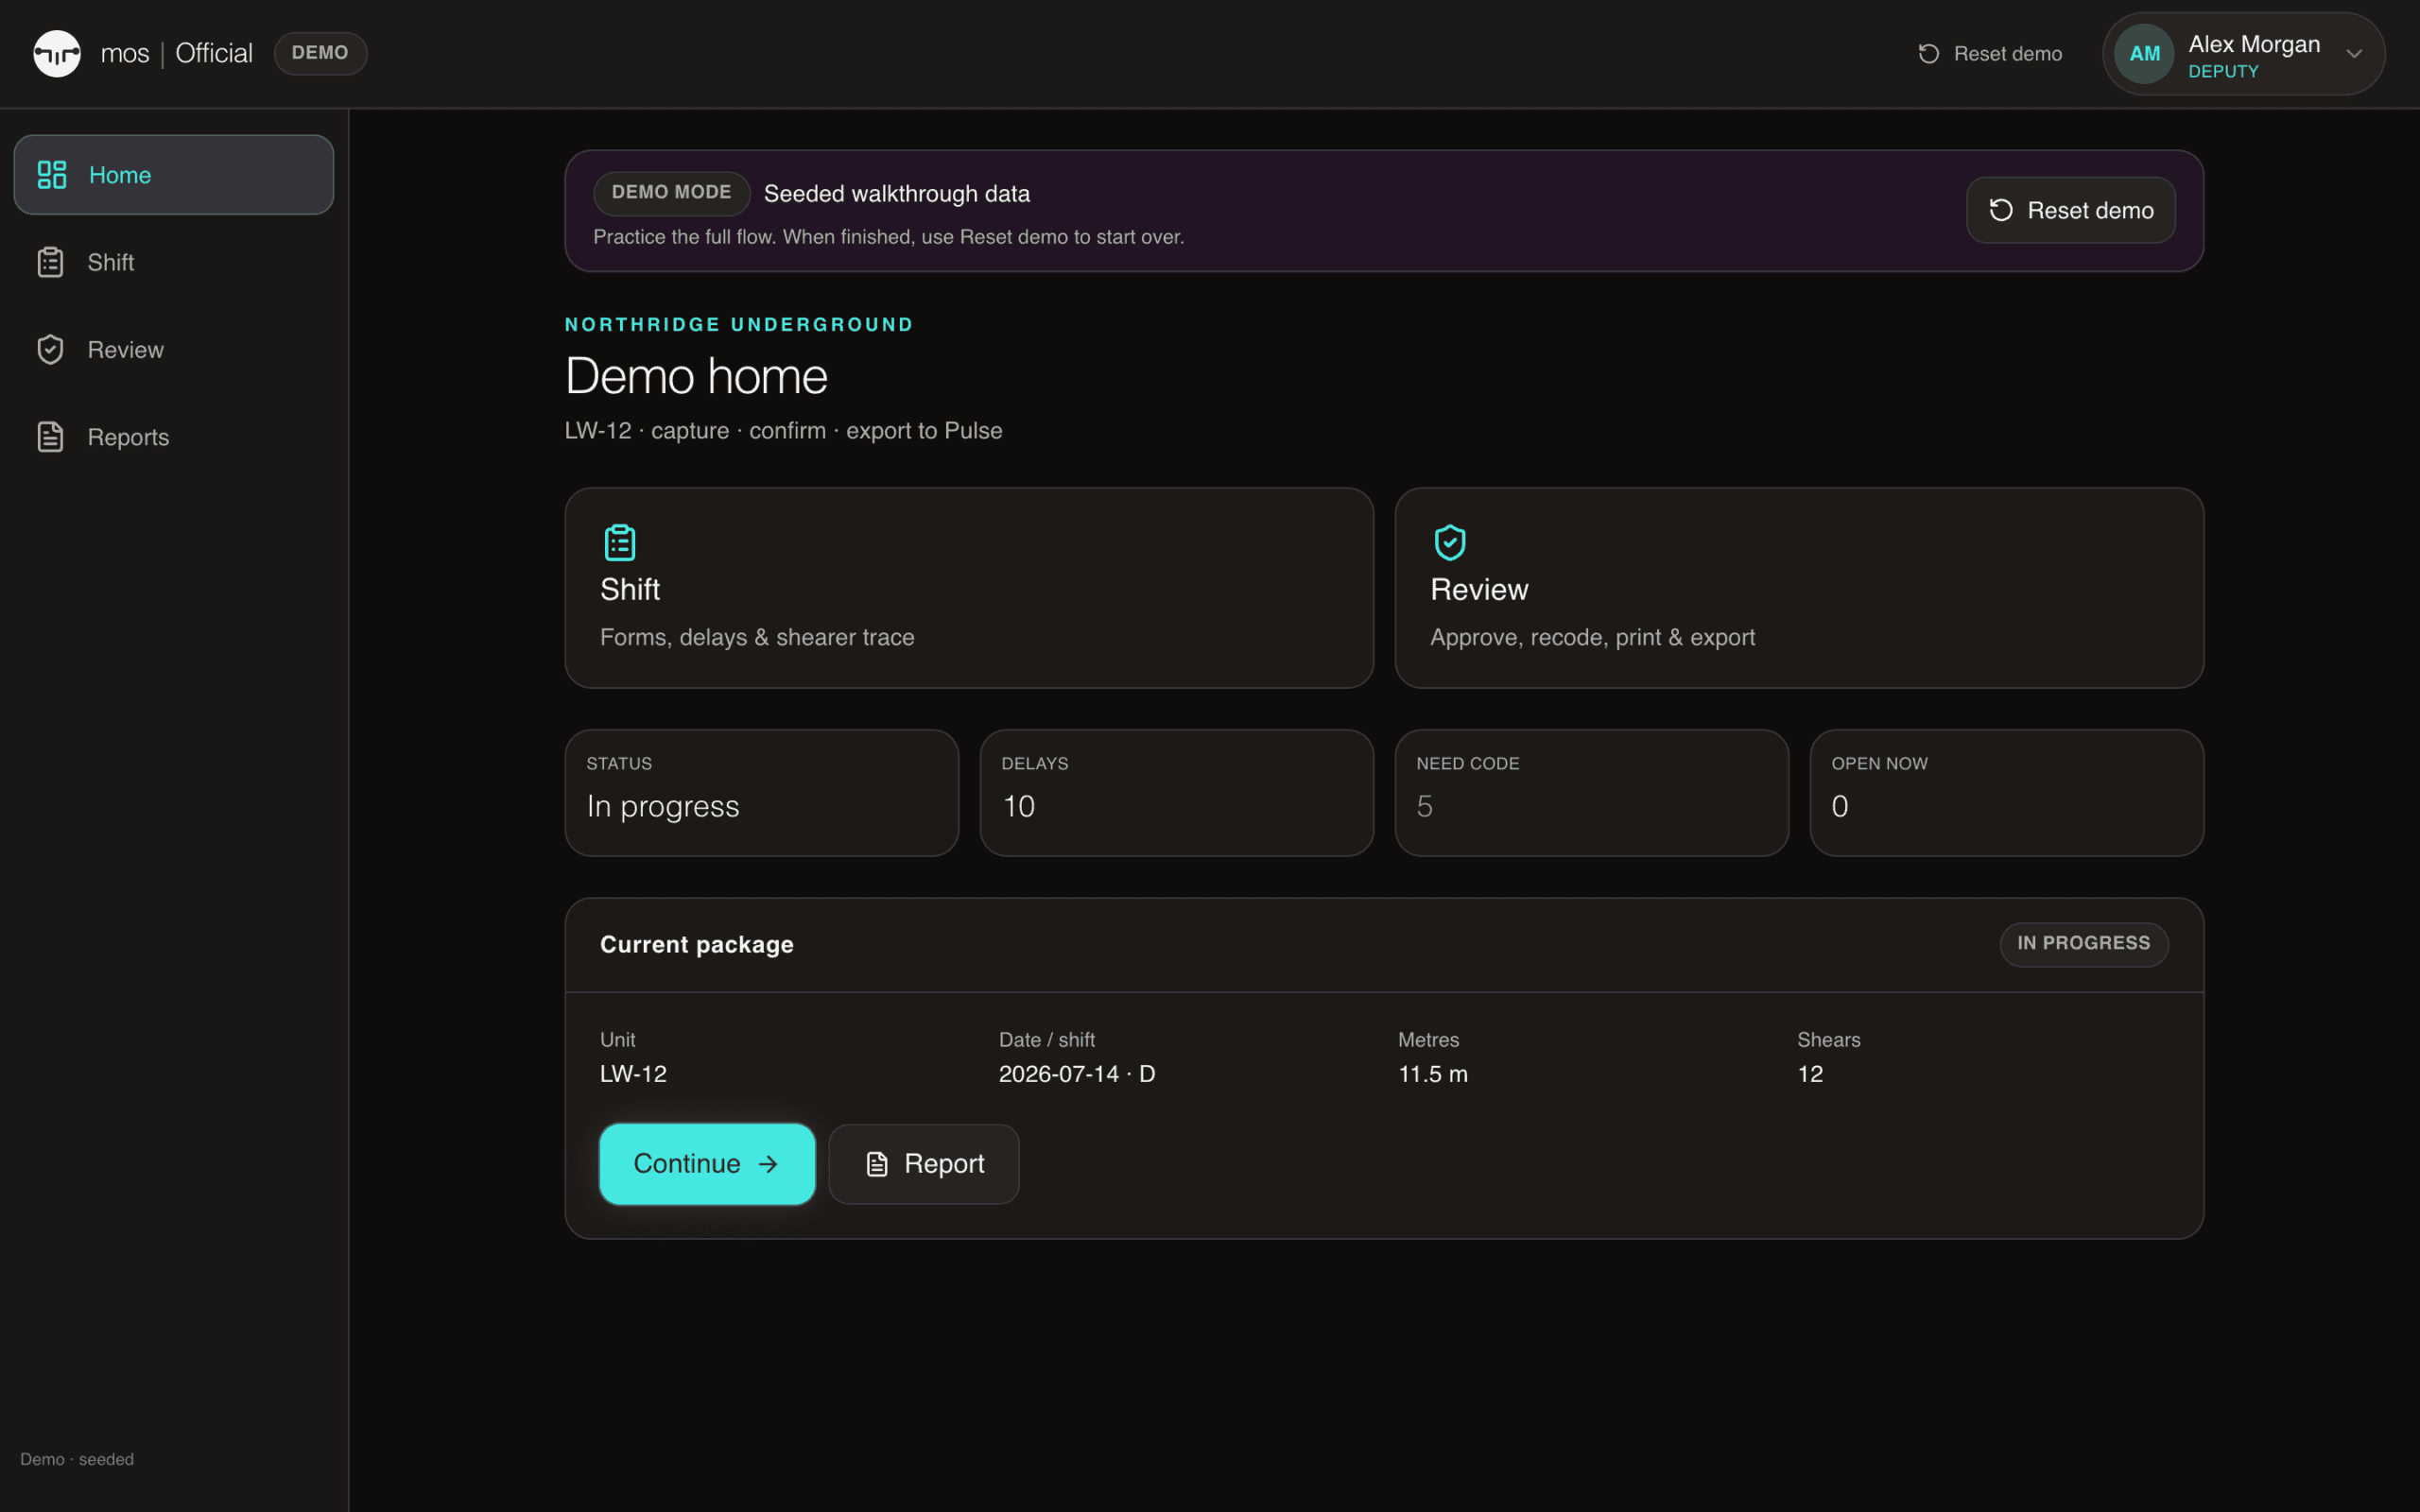Viewport: 2420px width, 1512px height.
Task: Click the arrow icon on Continue button
Action: tap(768, 1164)
